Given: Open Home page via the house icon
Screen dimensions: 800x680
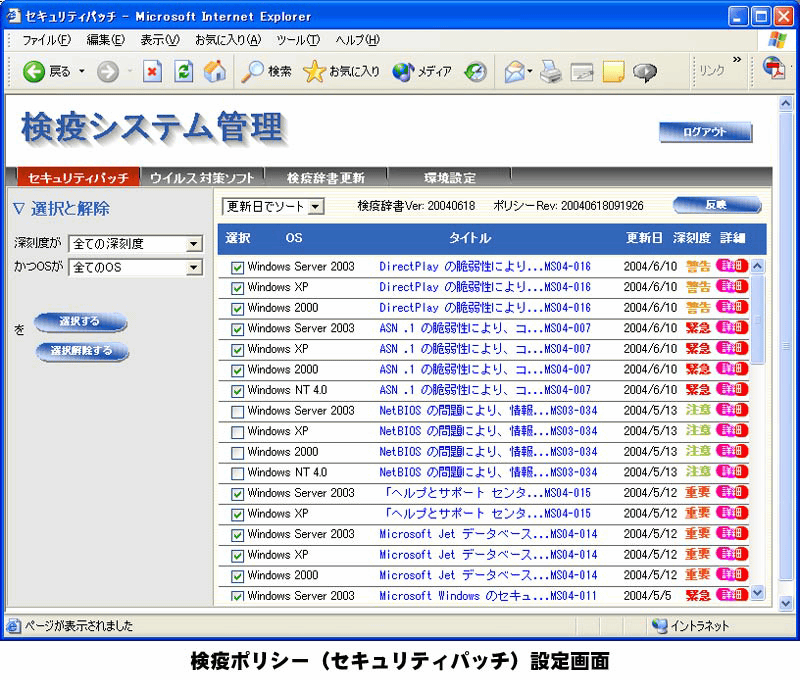Looking at the screenshot, I should 215,71.
